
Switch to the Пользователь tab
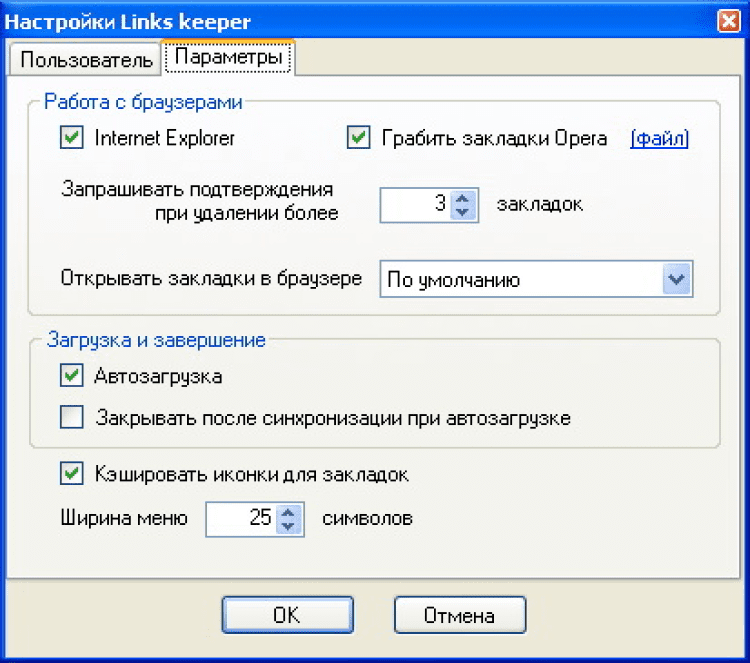tap(86, 60)
